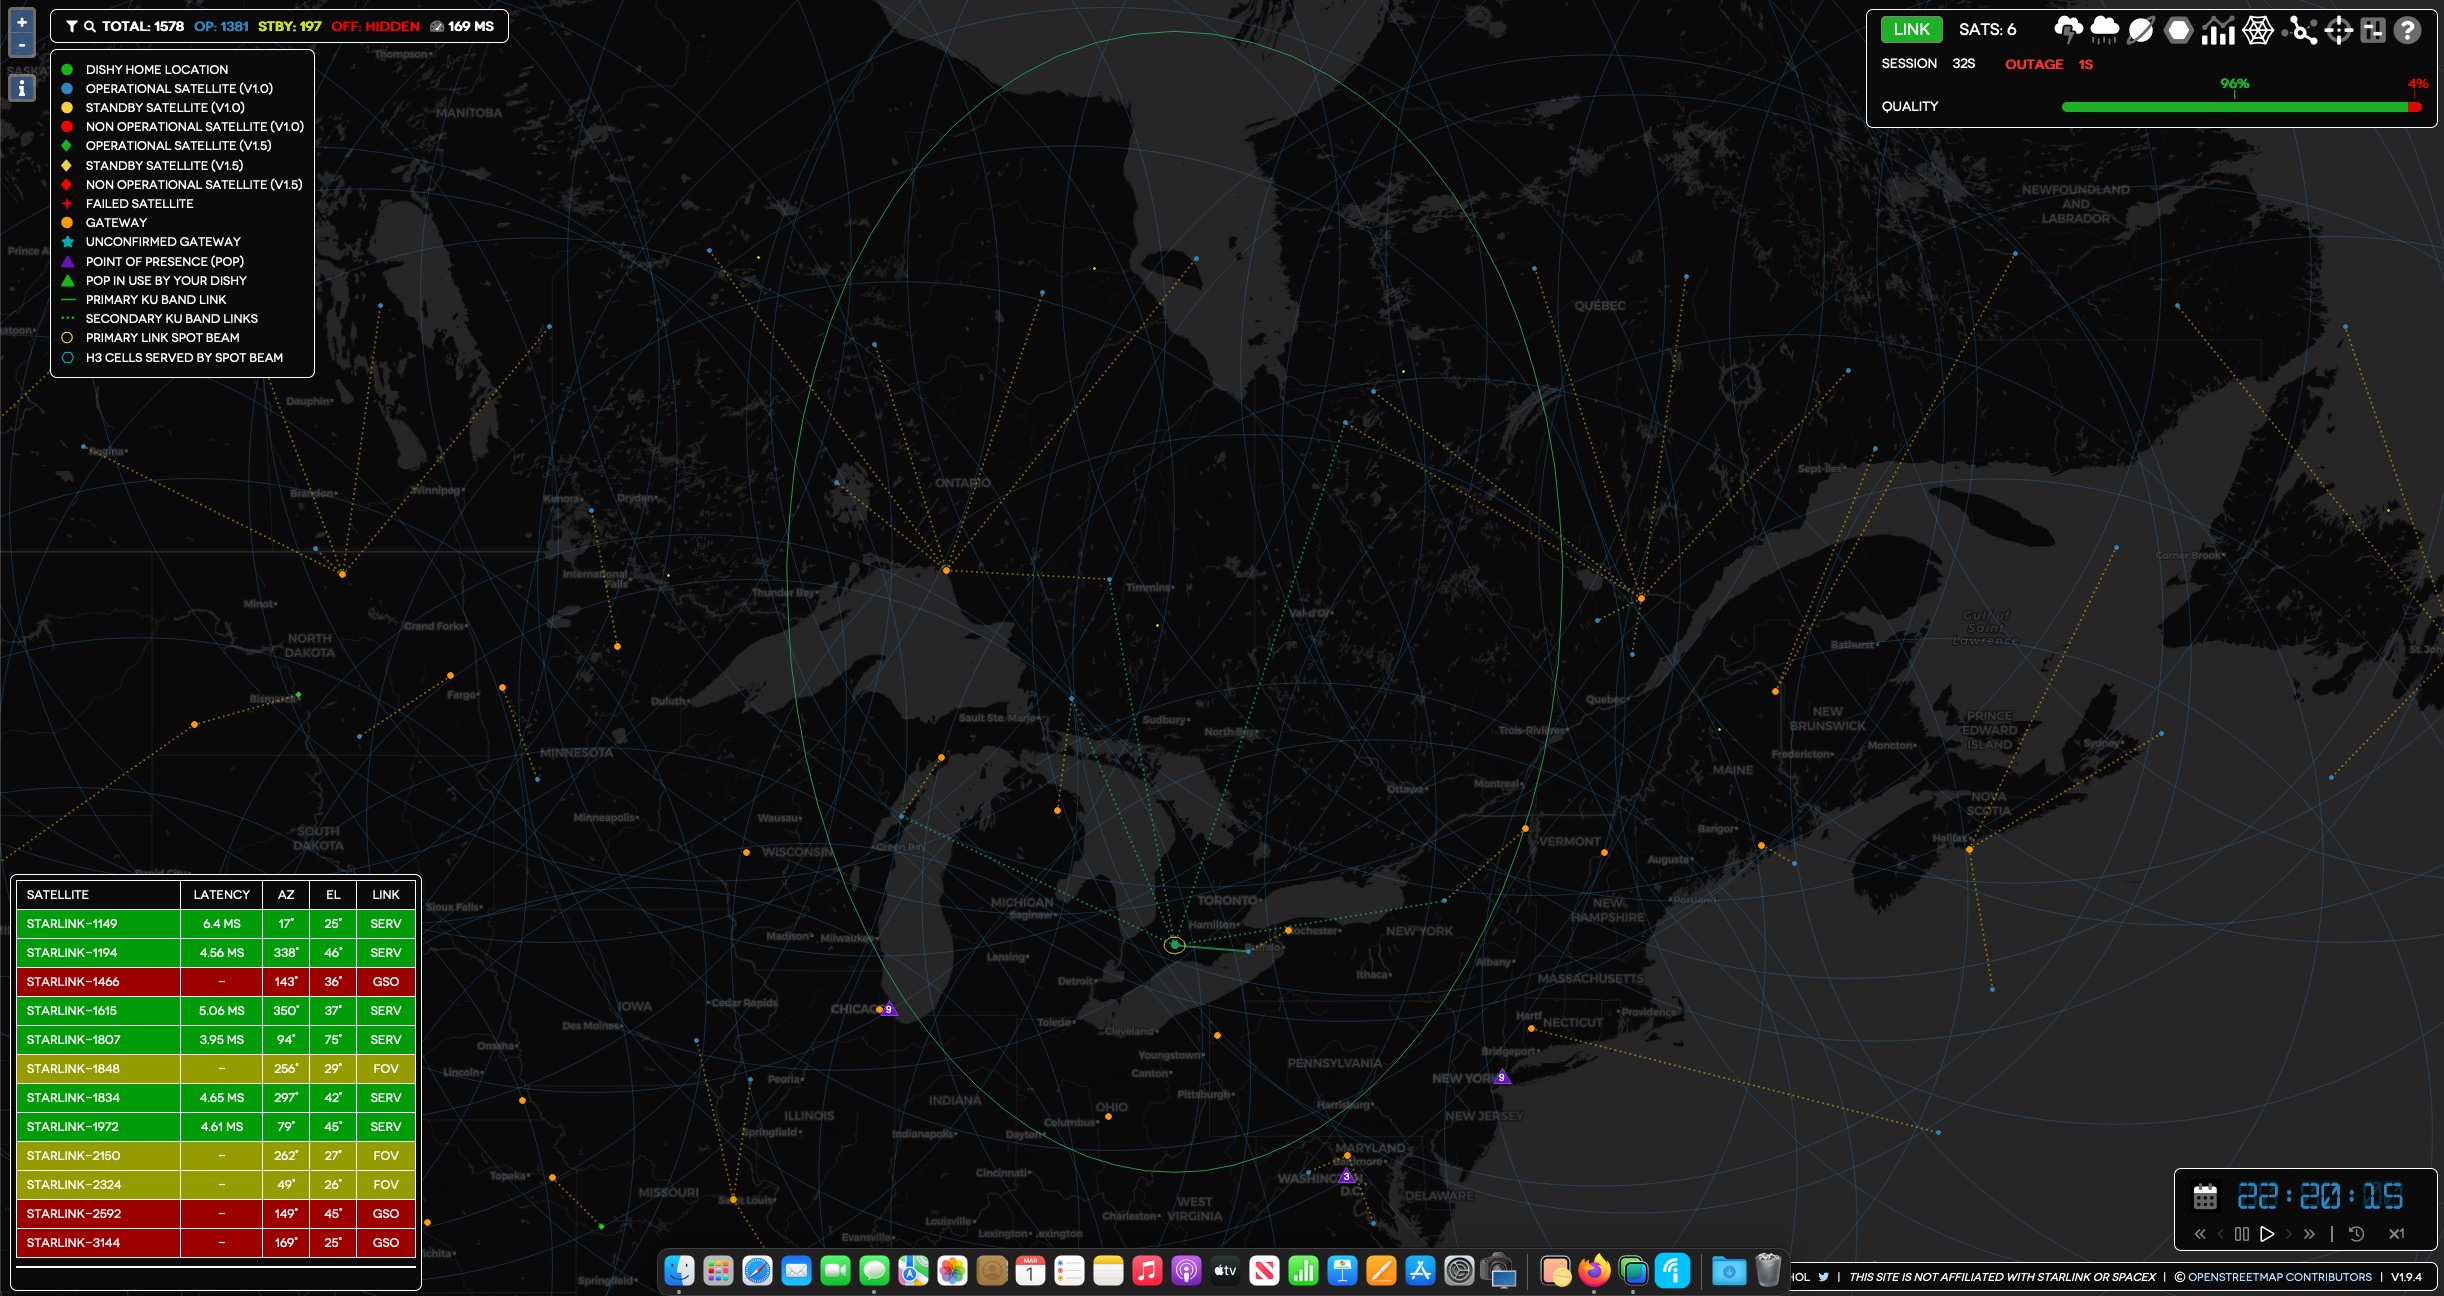
Task: Change the X1 playback speed
Action: pyautogui.click(x=2396, y=1234)
